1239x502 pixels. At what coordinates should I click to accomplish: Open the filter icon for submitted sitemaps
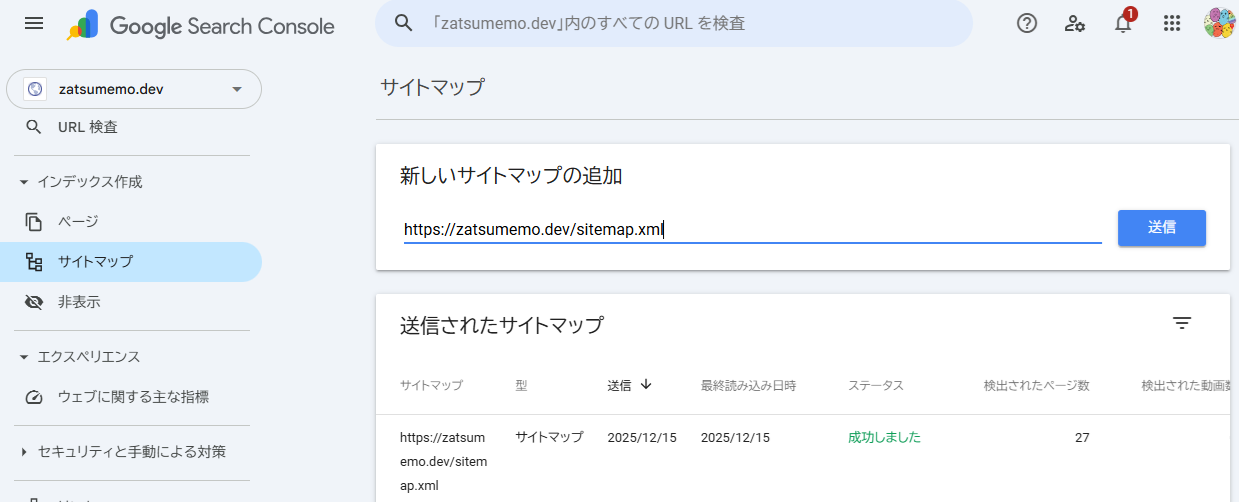click(x=1182, y=323)
